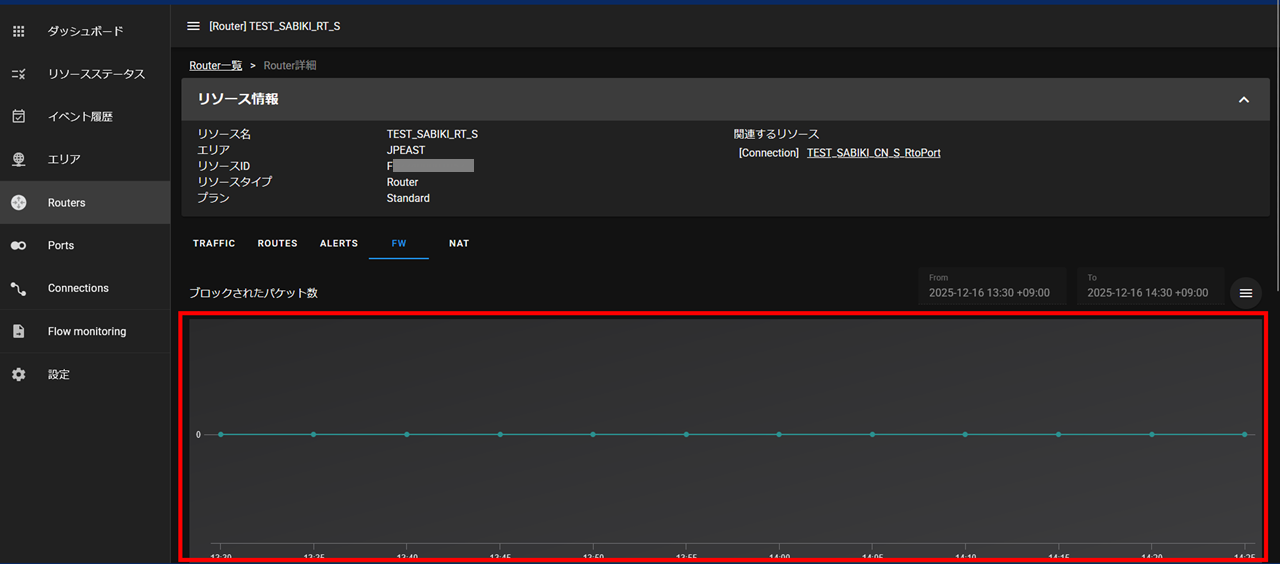Click the Routers icon in sidebar
Screen dimensions: 1280x564
point(18,203)
